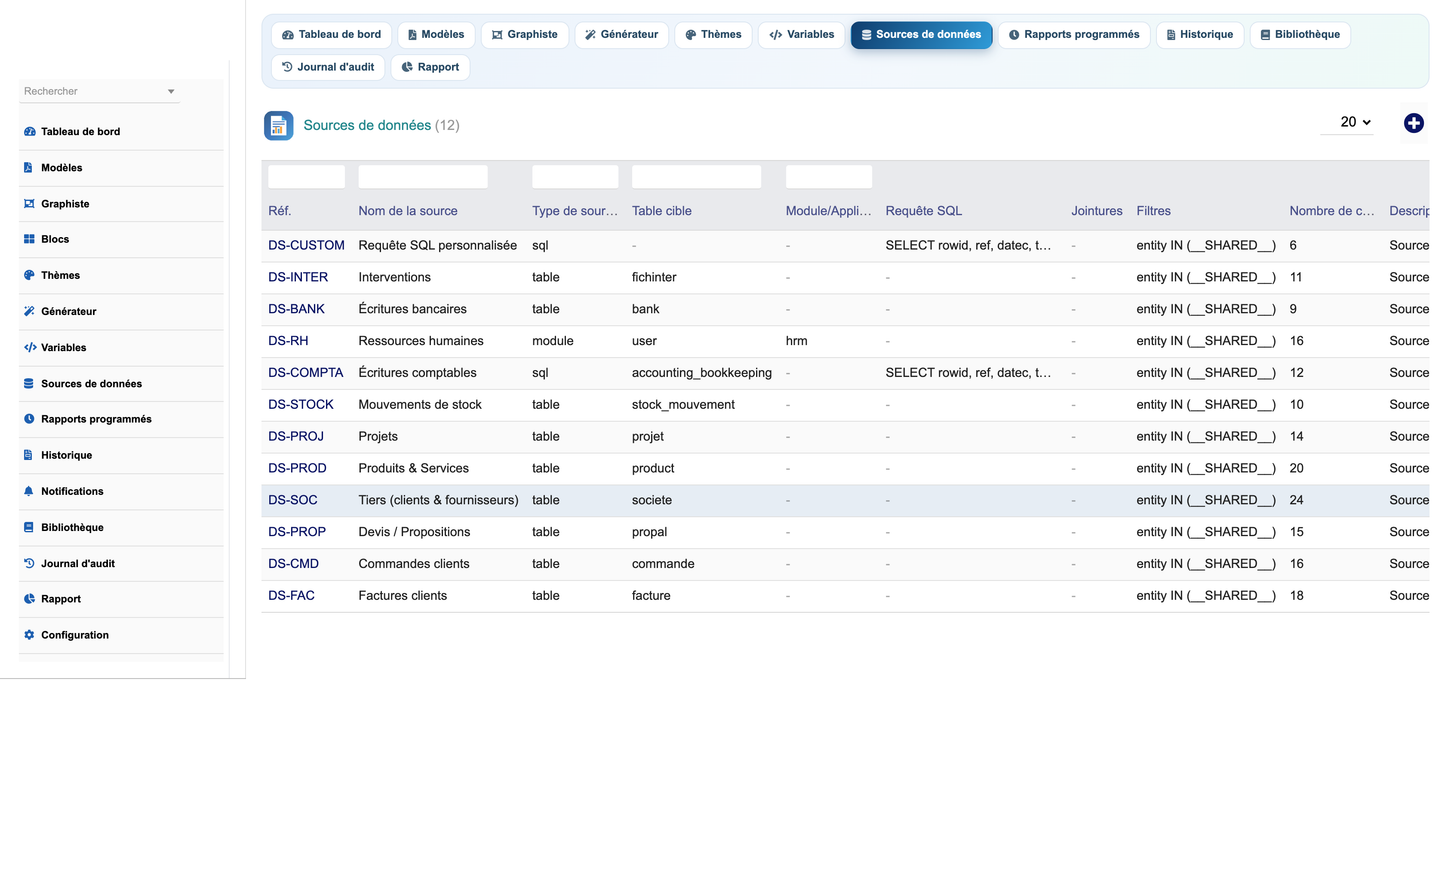Click the hrm module cell
1445x895 pixels.
pyautogui.click(x=796, y=341)
